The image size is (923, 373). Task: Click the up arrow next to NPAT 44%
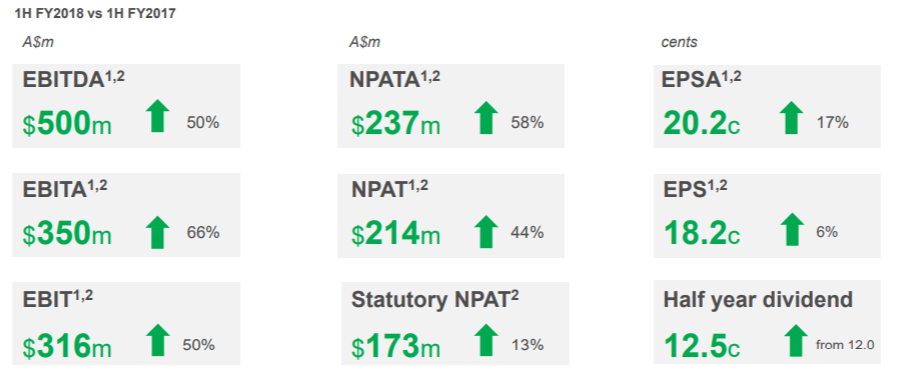[x=486, y=232]
